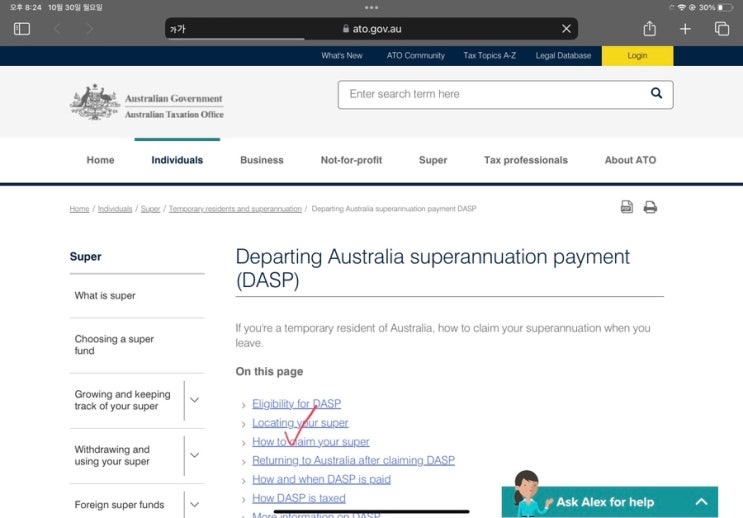Jump to 'Returning to Australia after claiming DASP'
Image resolution: width=743 pixels, height=518 pixels.
pos(353,461)
